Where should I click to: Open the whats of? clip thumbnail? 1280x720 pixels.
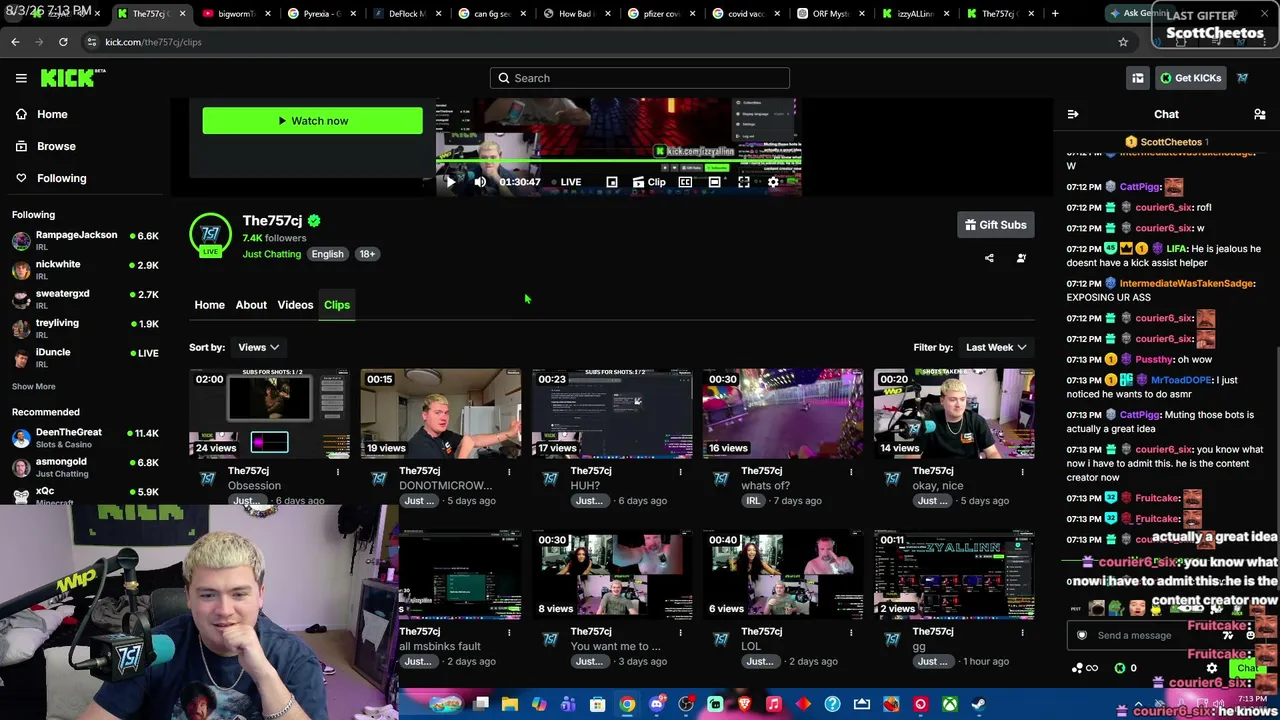[783, 414]
